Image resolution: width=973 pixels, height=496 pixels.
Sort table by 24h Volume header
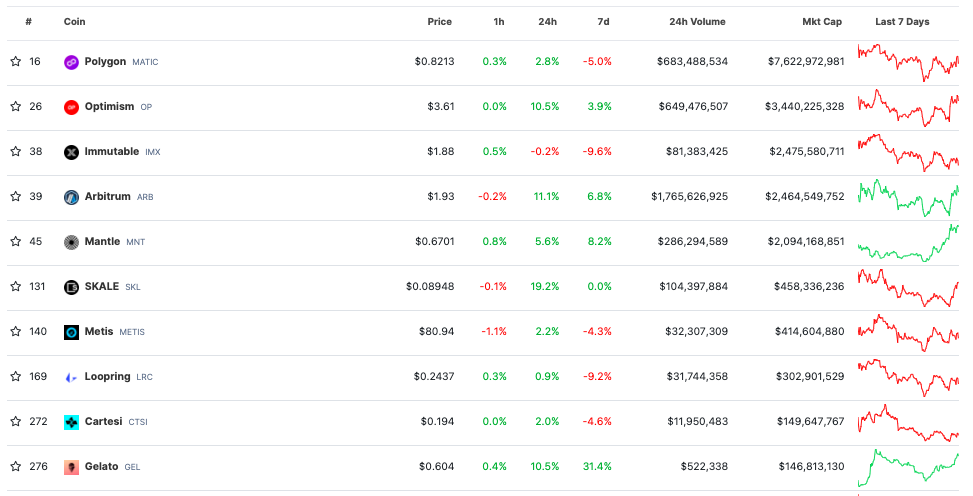697,22
